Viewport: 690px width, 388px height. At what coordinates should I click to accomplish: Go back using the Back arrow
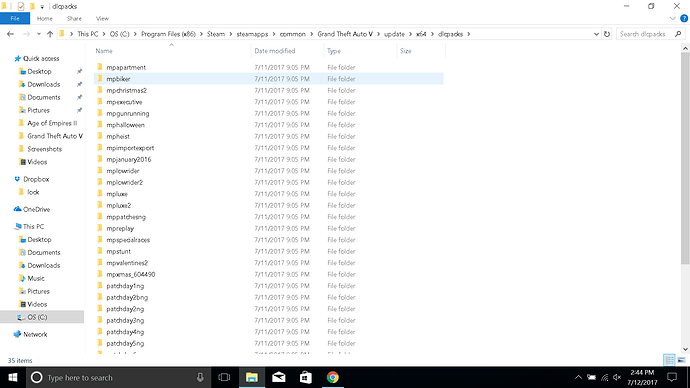click(x=11, y=34)
